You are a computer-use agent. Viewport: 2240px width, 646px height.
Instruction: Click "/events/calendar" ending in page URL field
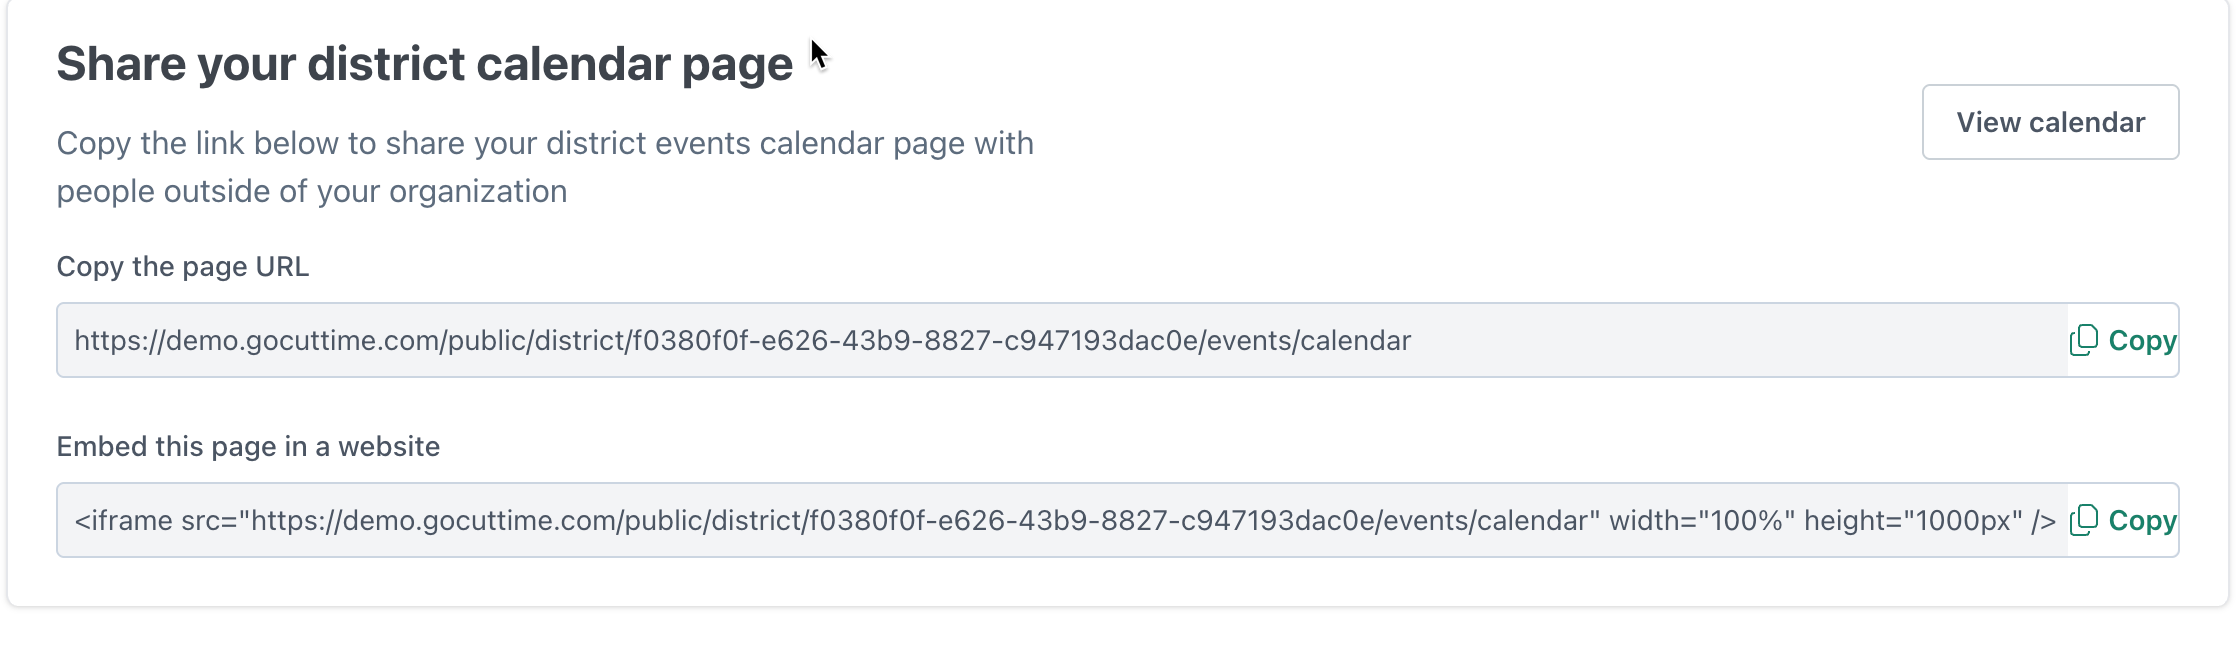pos(1305,341)
